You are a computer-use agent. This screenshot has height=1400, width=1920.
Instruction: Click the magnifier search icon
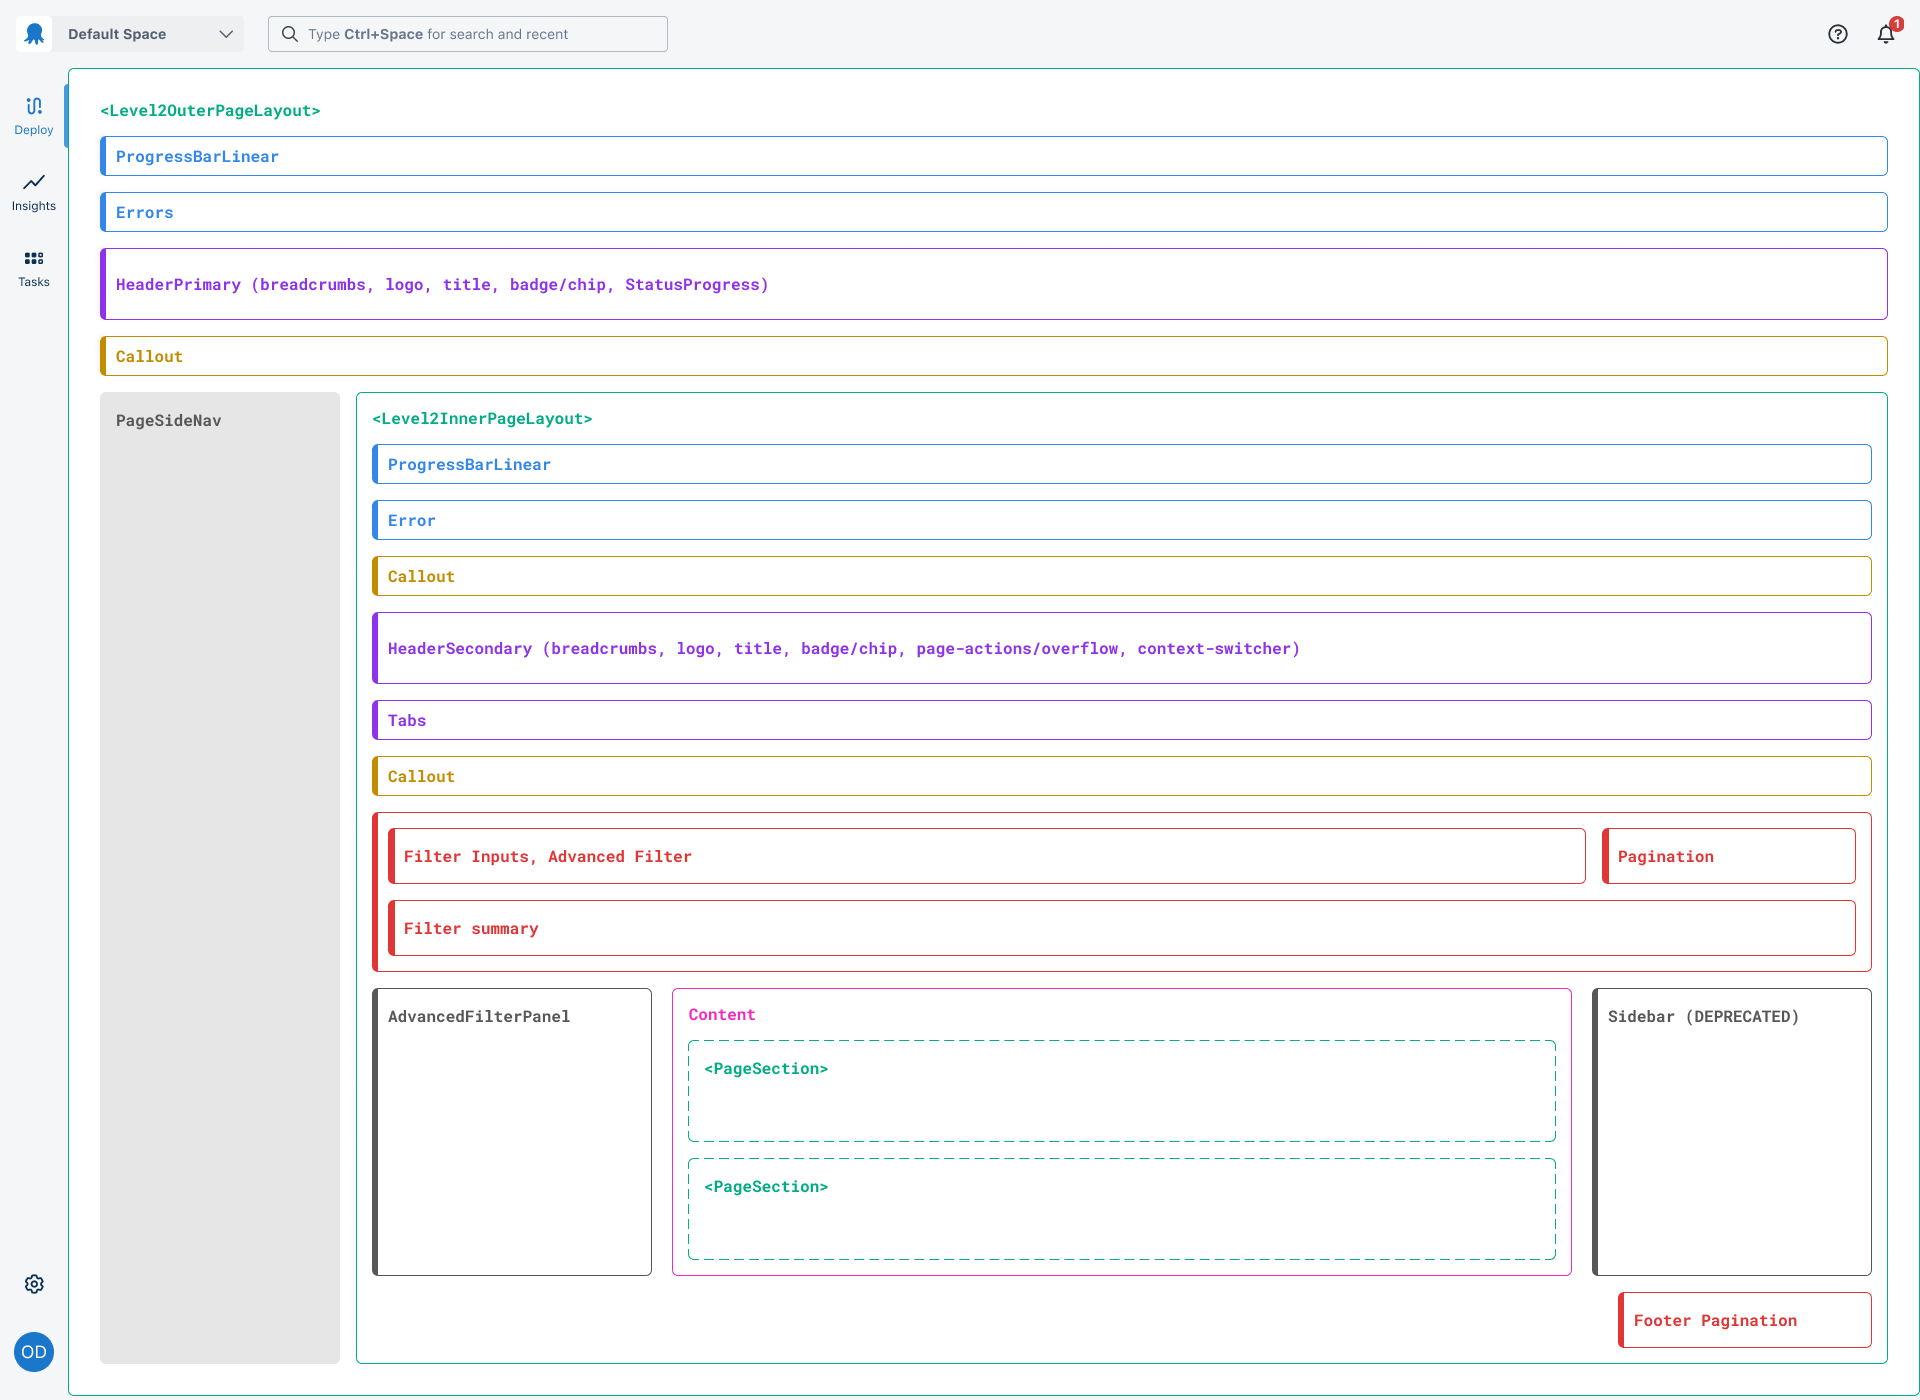tap(290, 34)
